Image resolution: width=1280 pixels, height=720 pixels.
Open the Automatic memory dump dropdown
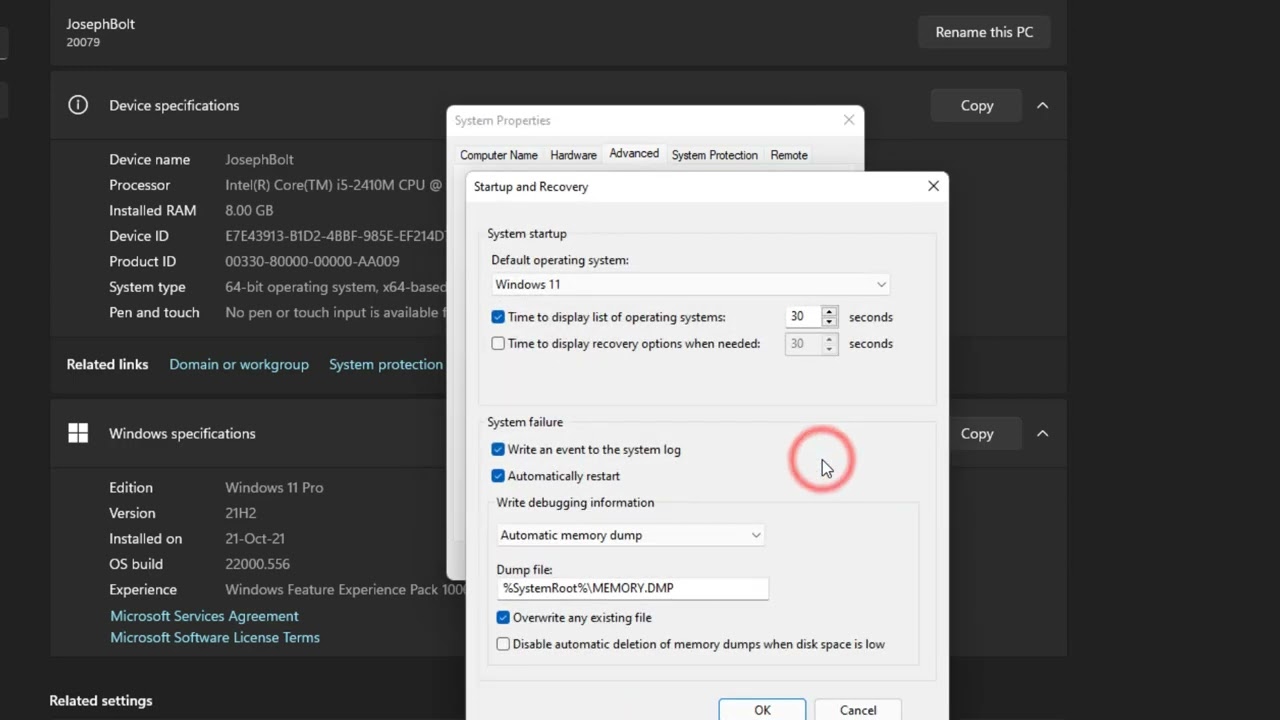630,535
